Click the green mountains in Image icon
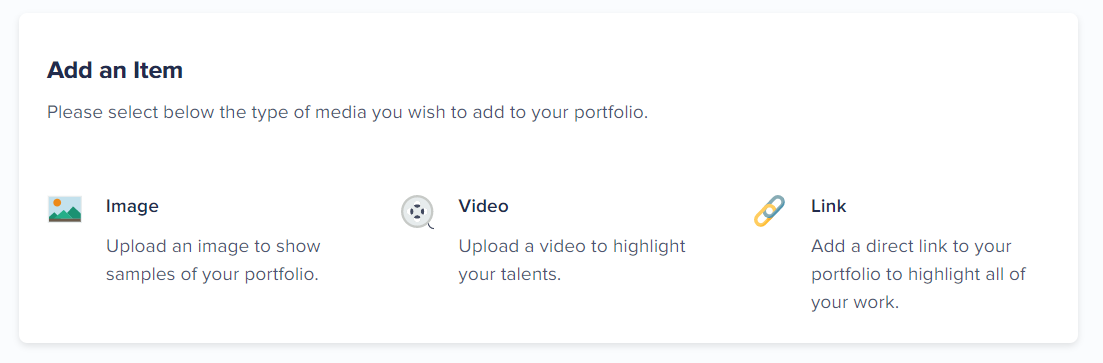The image size is (1103, 363). point(65,214)
